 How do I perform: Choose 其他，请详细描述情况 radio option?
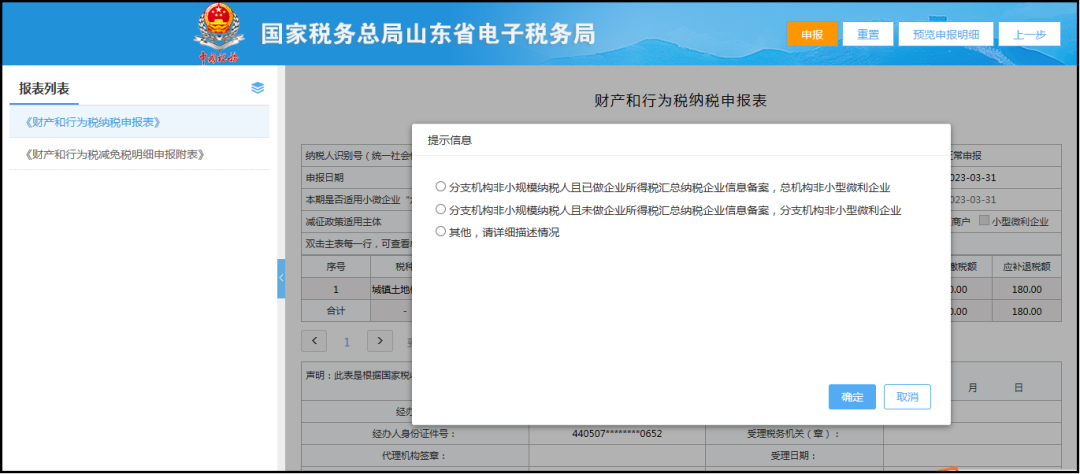point(441,232)
